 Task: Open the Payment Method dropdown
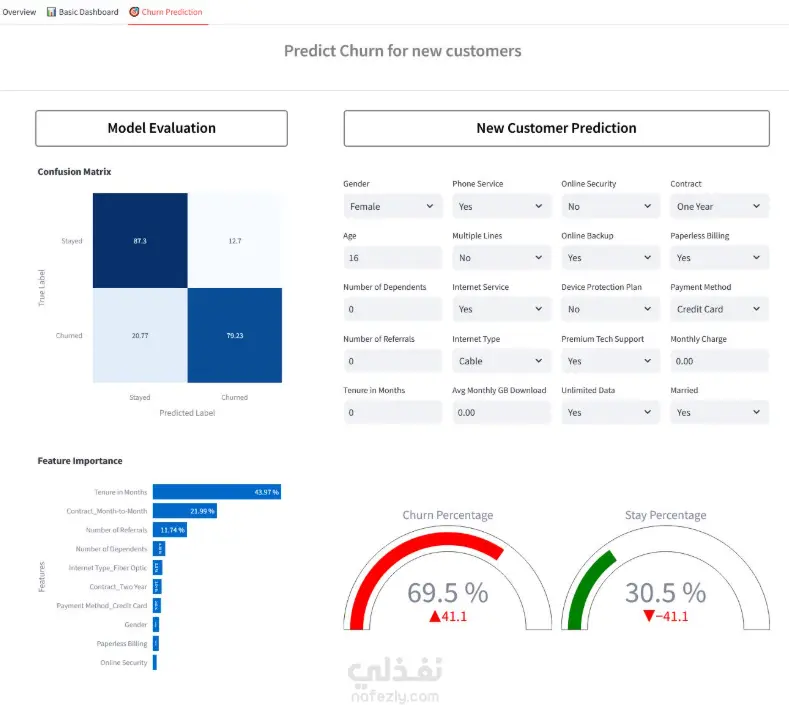click(719, 309)
